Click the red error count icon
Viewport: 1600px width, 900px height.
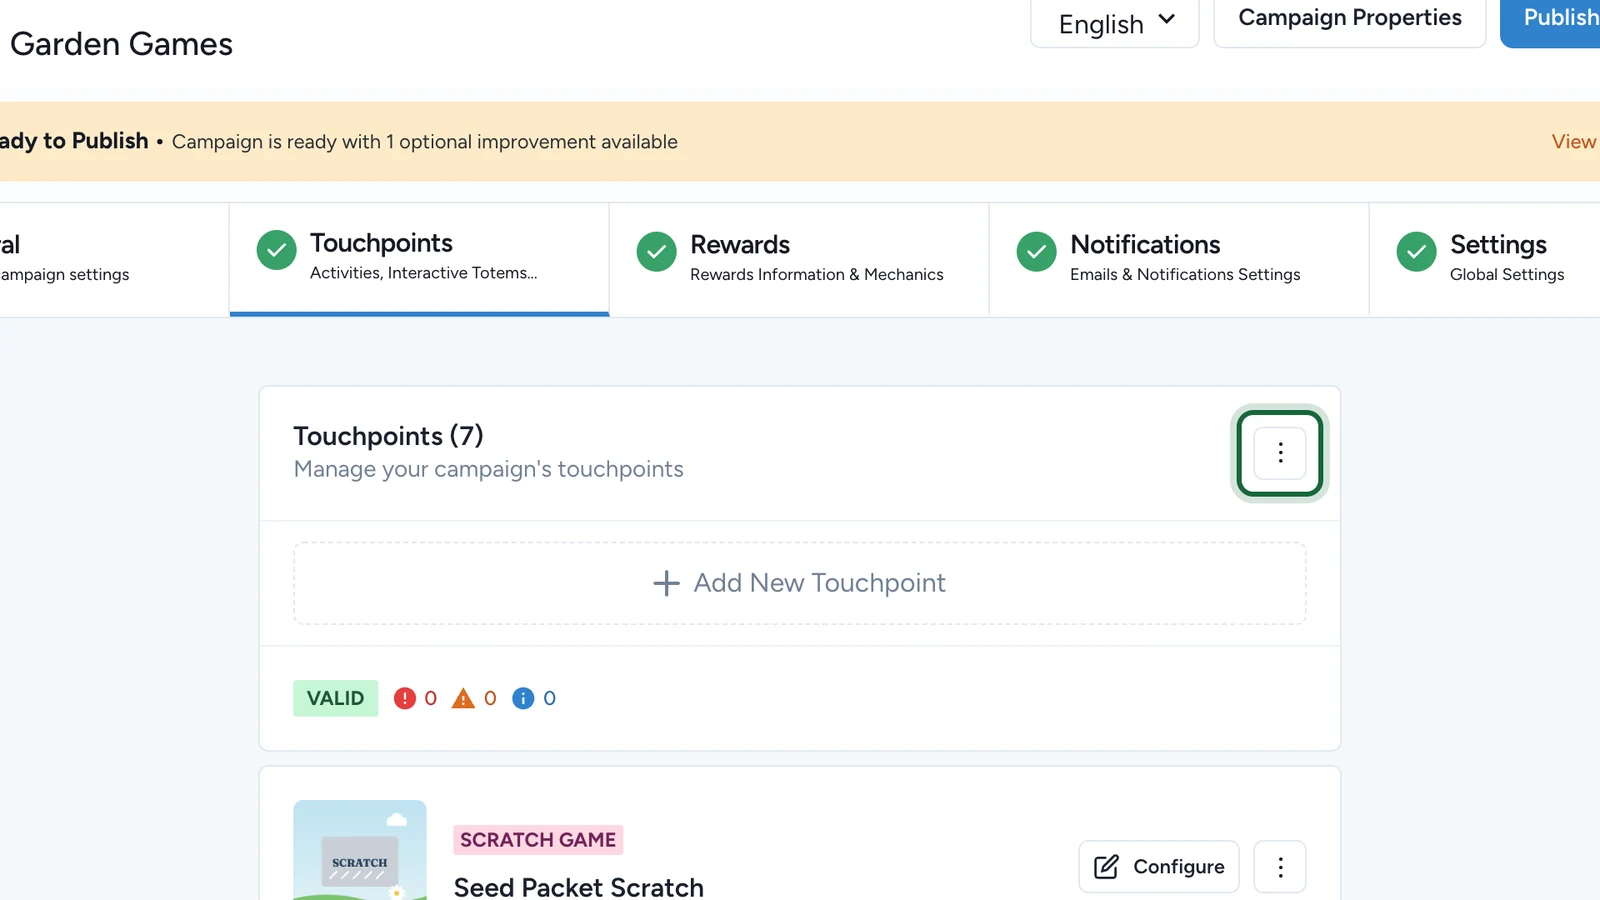coord(404,698)
